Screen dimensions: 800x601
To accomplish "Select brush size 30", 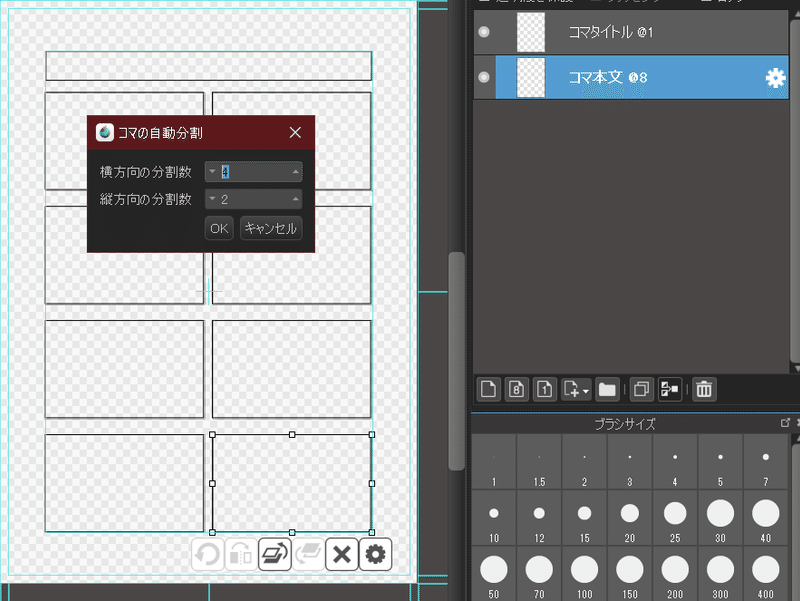I will tap(720, 518).
